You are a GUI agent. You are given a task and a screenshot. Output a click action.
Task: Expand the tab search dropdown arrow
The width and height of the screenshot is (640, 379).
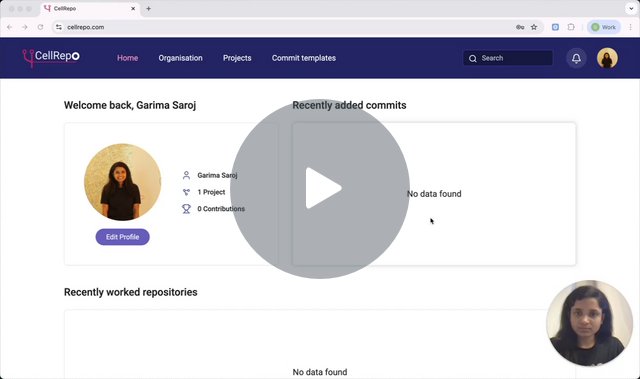[x=631, y=9]
